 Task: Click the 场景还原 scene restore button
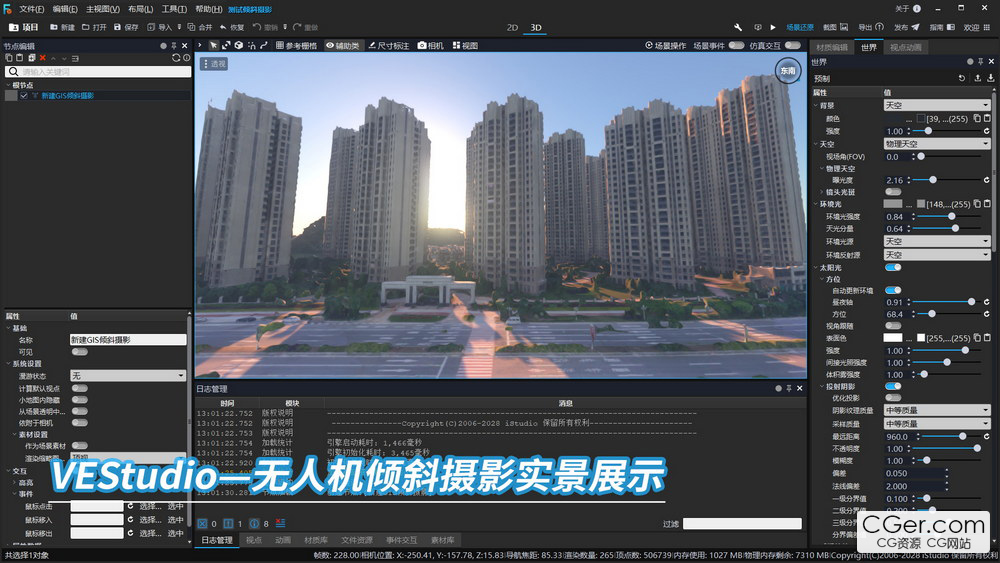click(x=800, y=27)
